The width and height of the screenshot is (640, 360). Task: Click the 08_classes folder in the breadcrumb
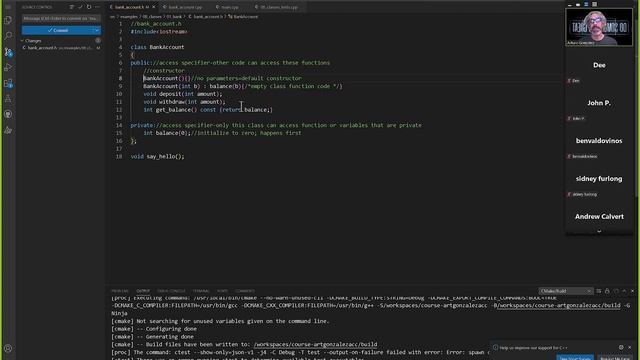click(x=152, y=17)
